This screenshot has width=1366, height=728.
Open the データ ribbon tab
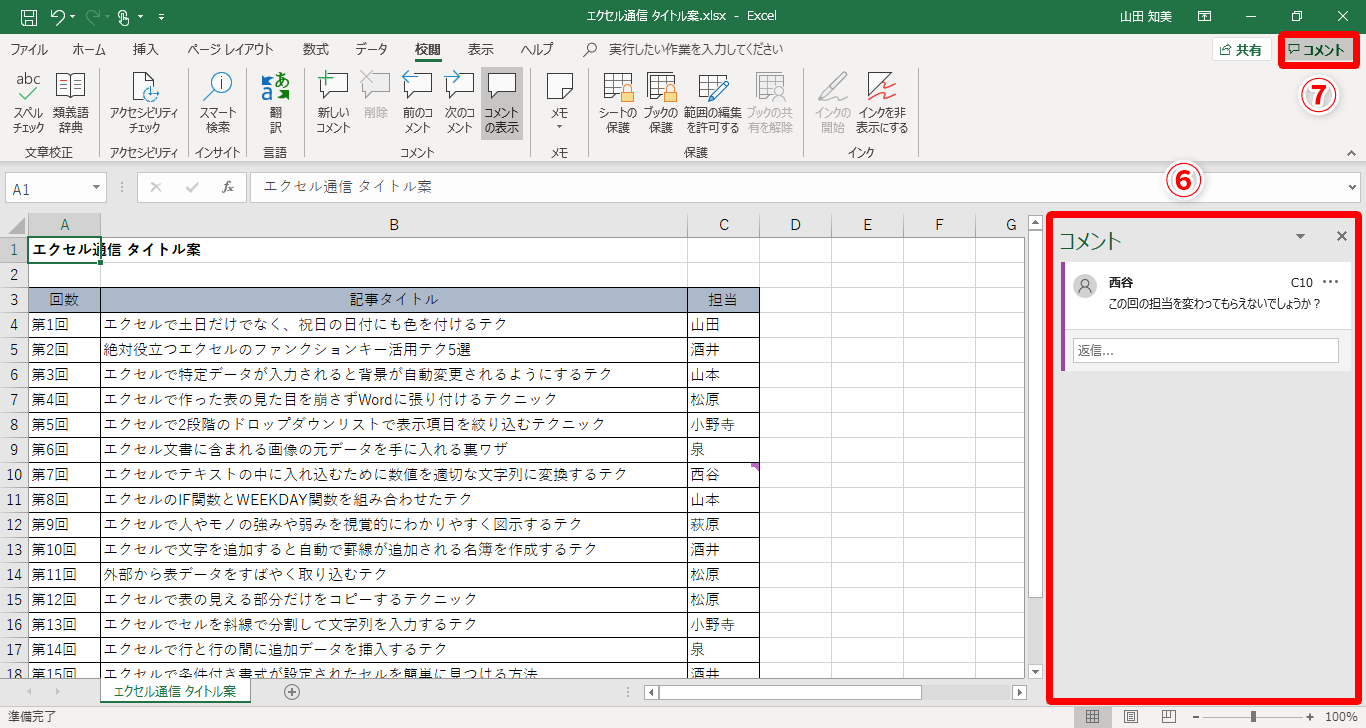(372, 49)
